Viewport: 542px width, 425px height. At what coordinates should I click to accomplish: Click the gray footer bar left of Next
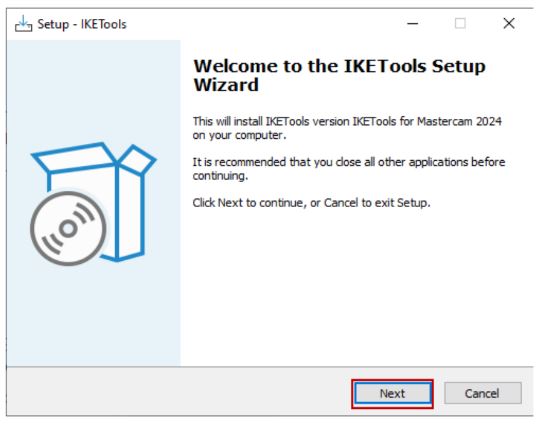click(x=180, y=392)
